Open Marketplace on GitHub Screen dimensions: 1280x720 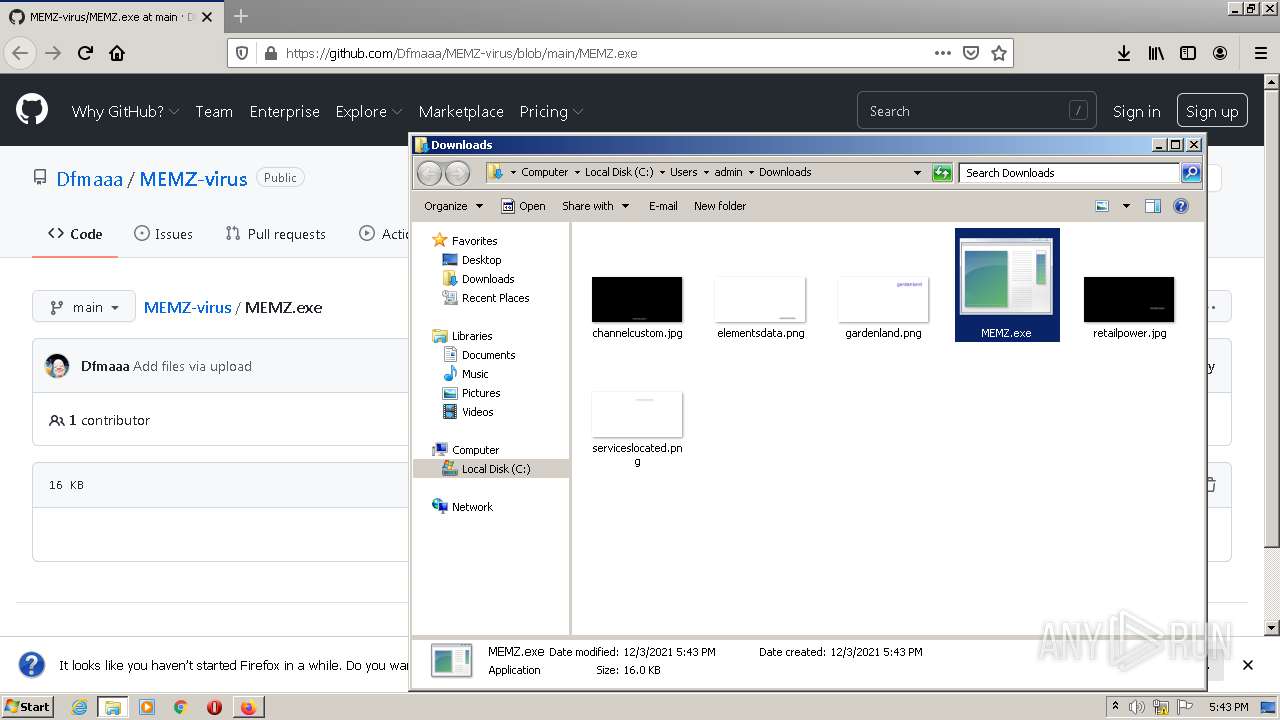[461, 111]
